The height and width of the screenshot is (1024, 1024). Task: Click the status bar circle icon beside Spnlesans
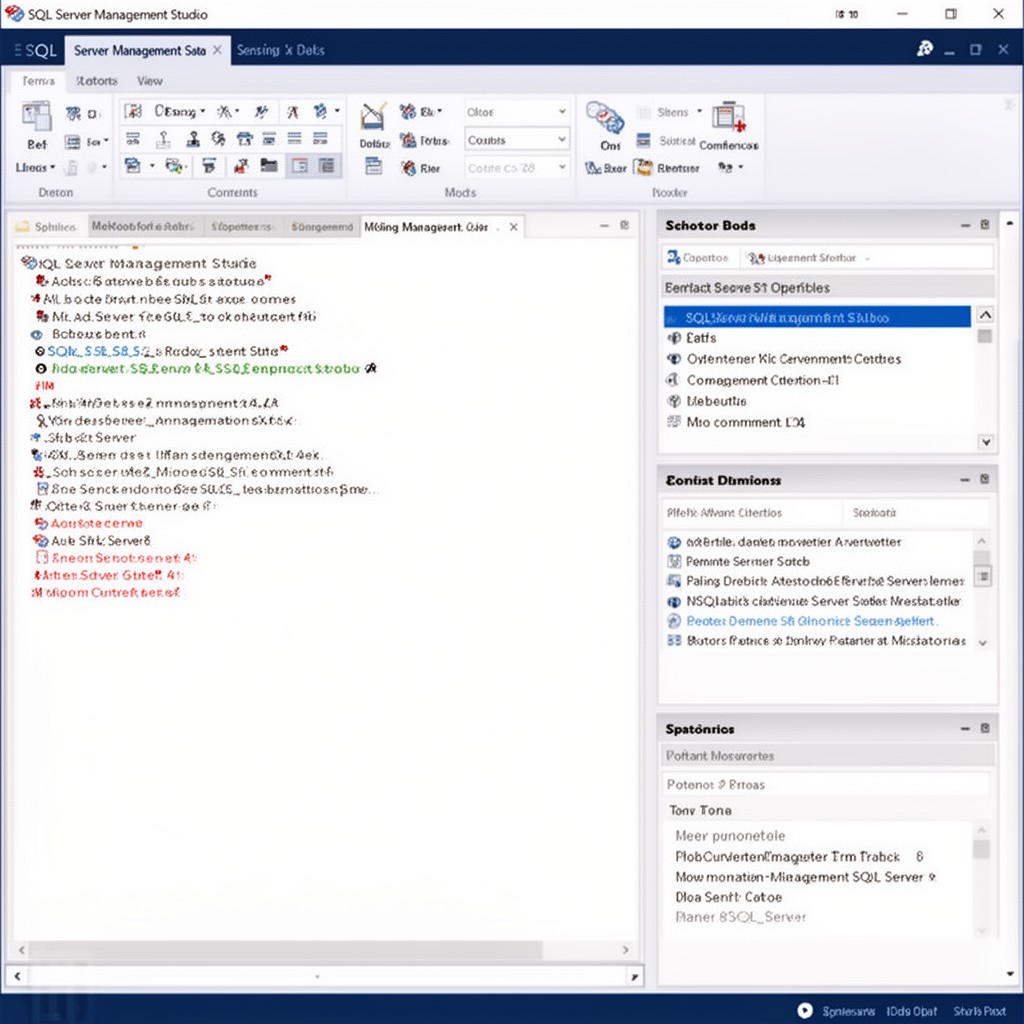(x=805, y=1010)
